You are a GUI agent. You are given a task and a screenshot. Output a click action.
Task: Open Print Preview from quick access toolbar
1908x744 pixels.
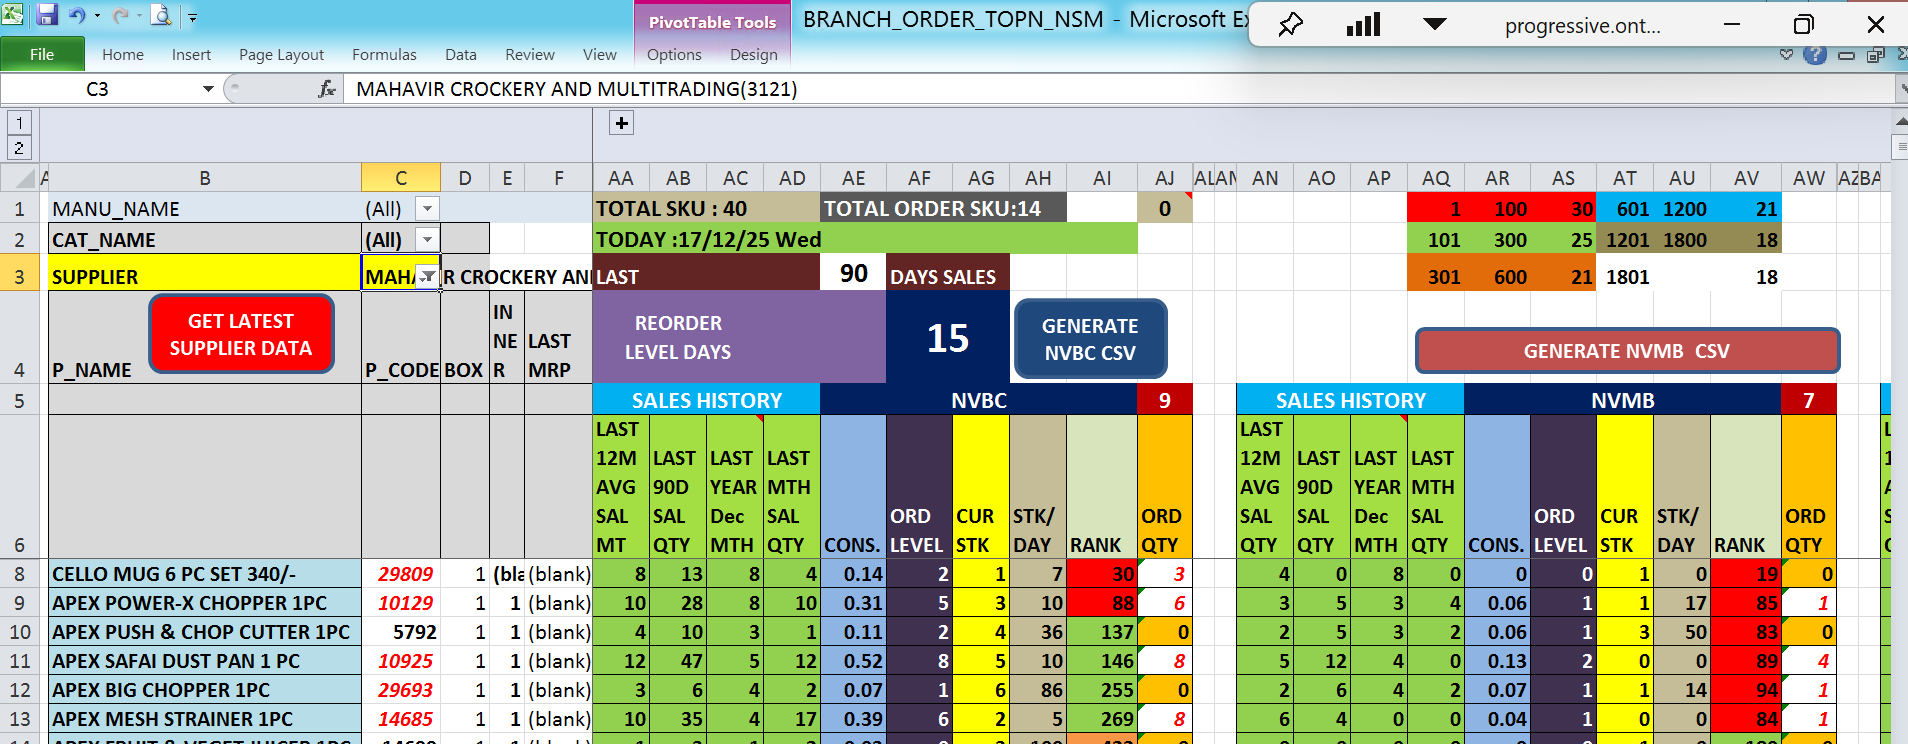click(160, 16)
